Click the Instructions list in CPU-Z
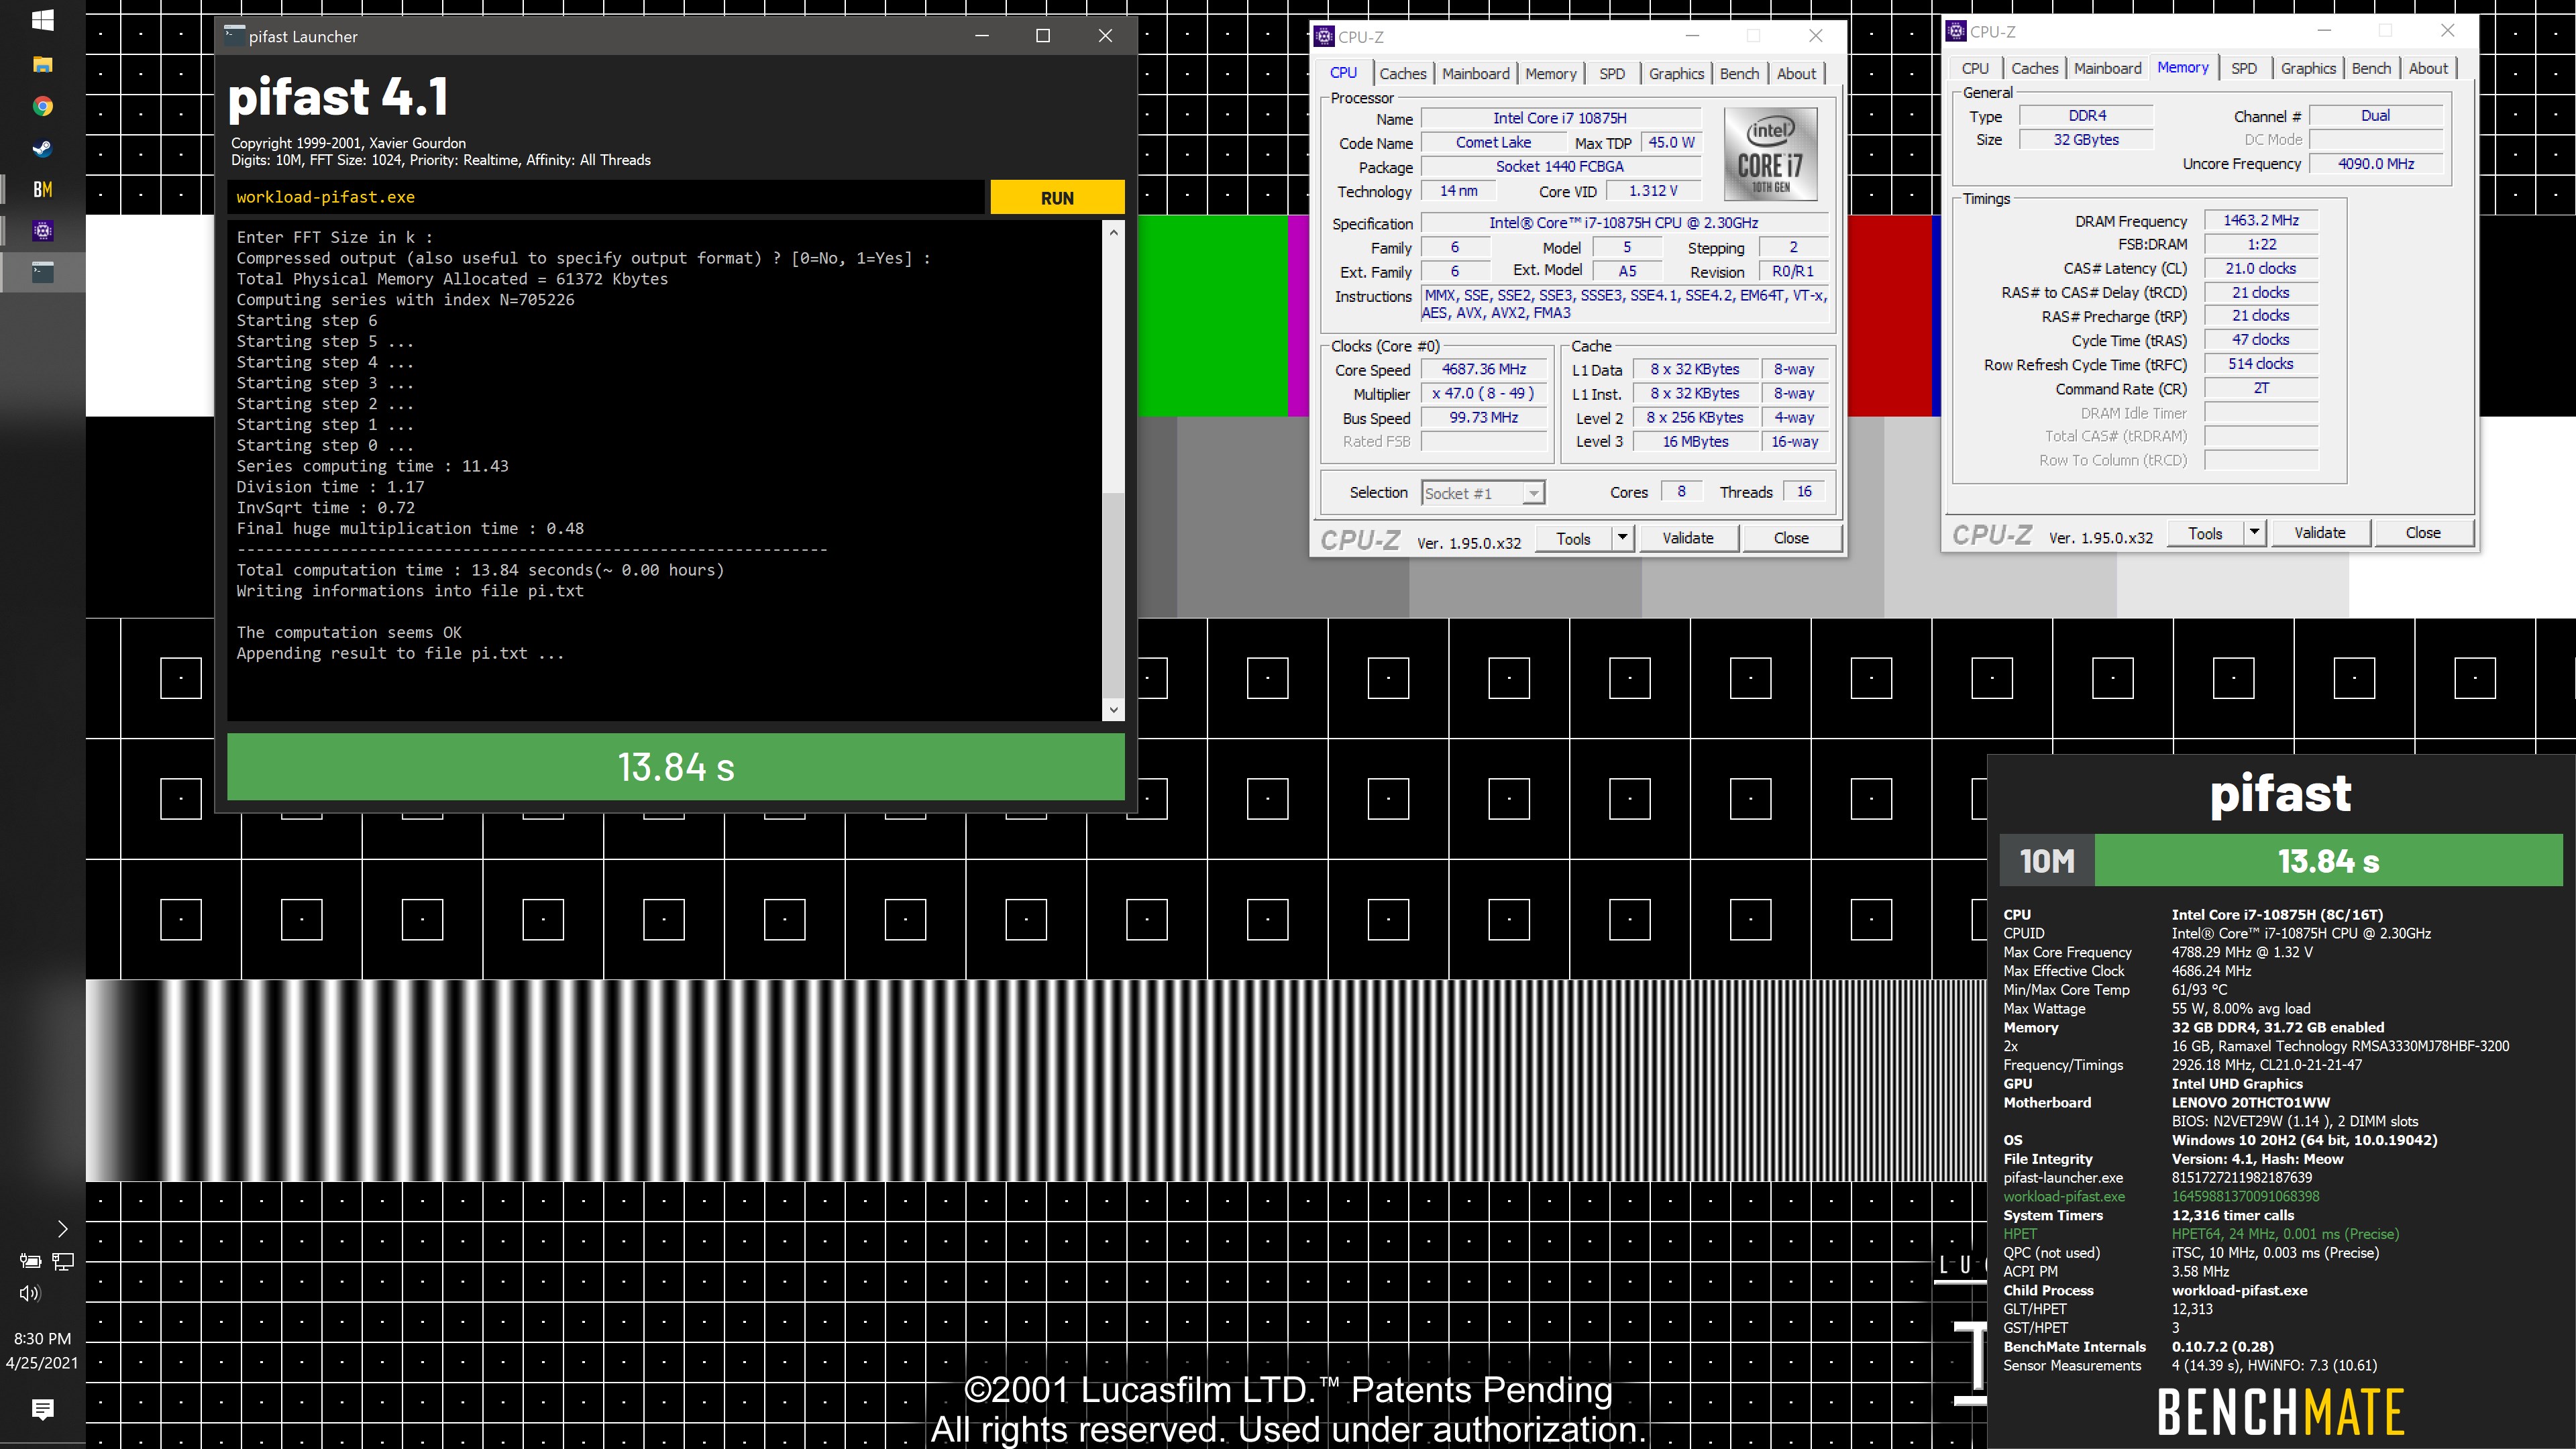Screen dimensions: 2576x1449 [x=1625, y=304]
